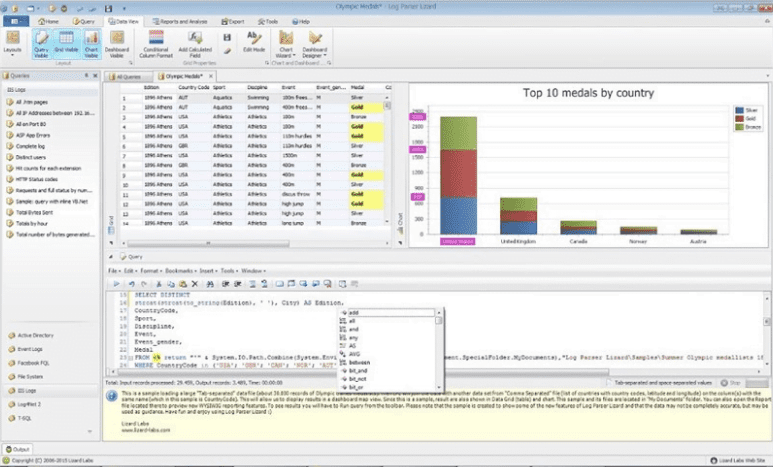Select Event Logs query group

(30, 349)
